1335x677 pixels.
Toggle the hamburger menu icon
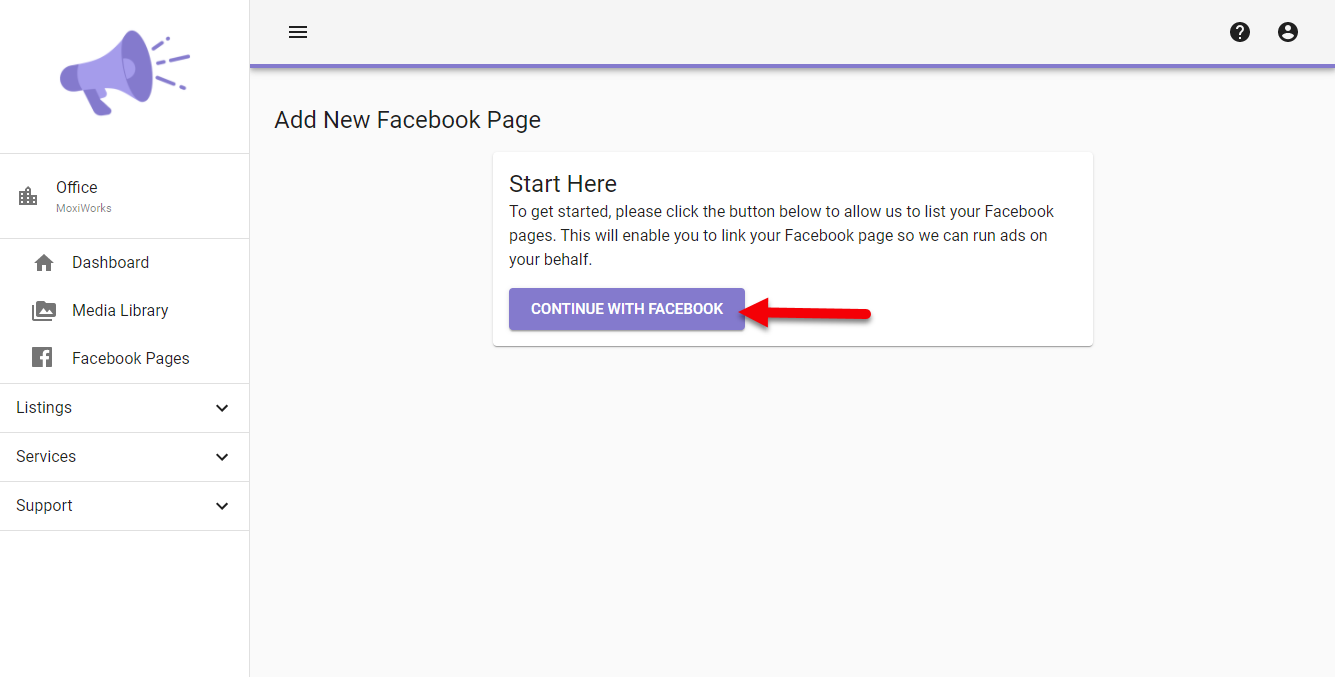[298, 32]
